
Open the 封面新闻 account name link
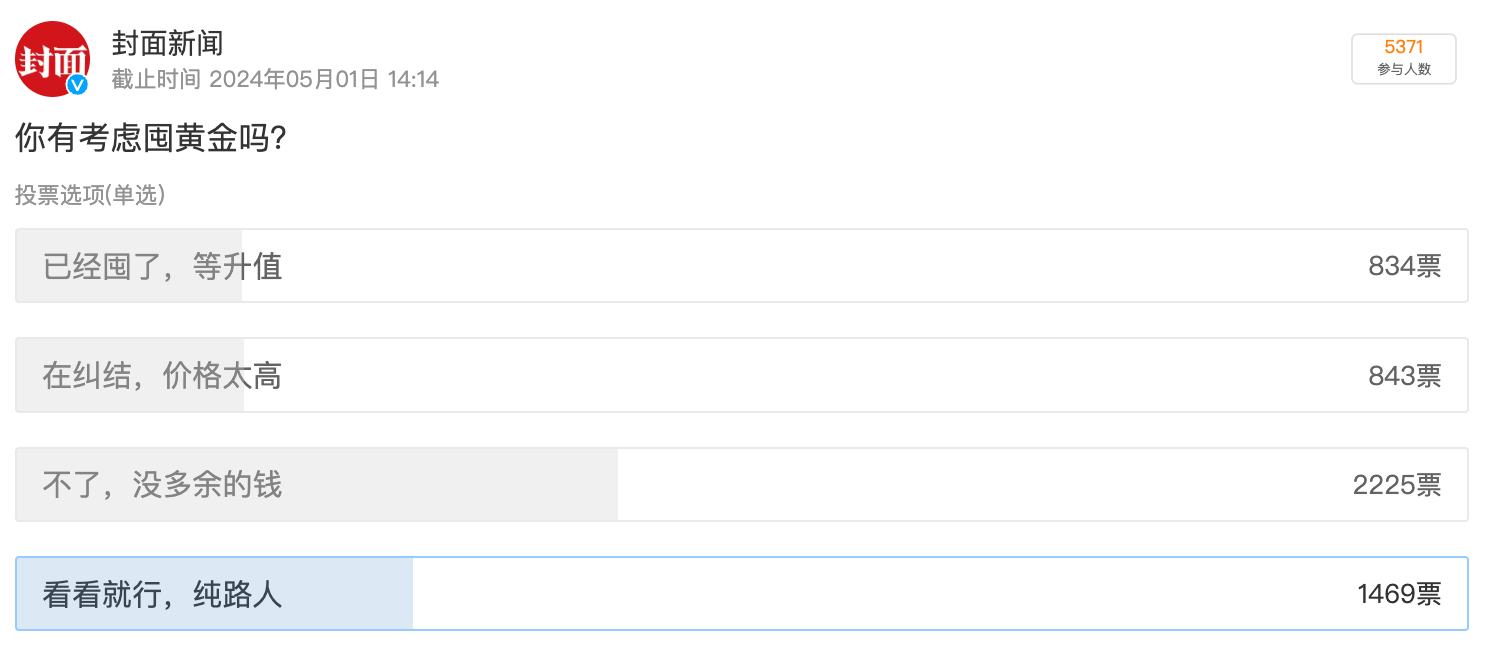pos(167,44)
